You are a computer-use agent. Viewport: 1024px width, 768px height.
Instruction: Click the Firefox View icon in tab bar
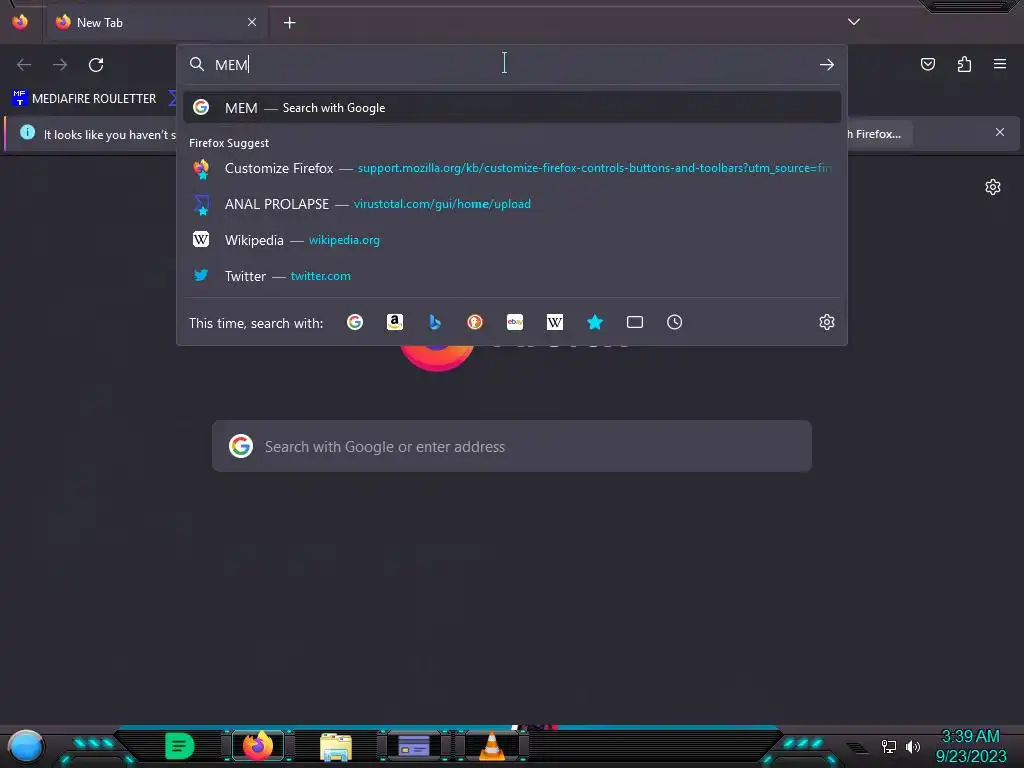coord(20,22)
